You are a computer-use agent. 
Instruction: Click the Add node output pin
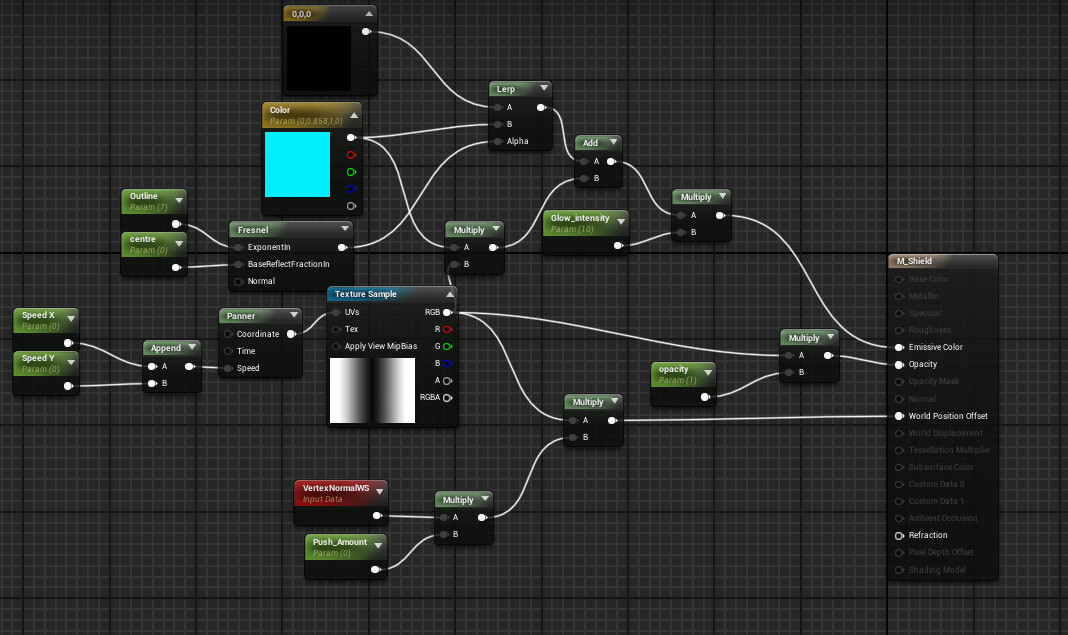(x=612, y=161)
